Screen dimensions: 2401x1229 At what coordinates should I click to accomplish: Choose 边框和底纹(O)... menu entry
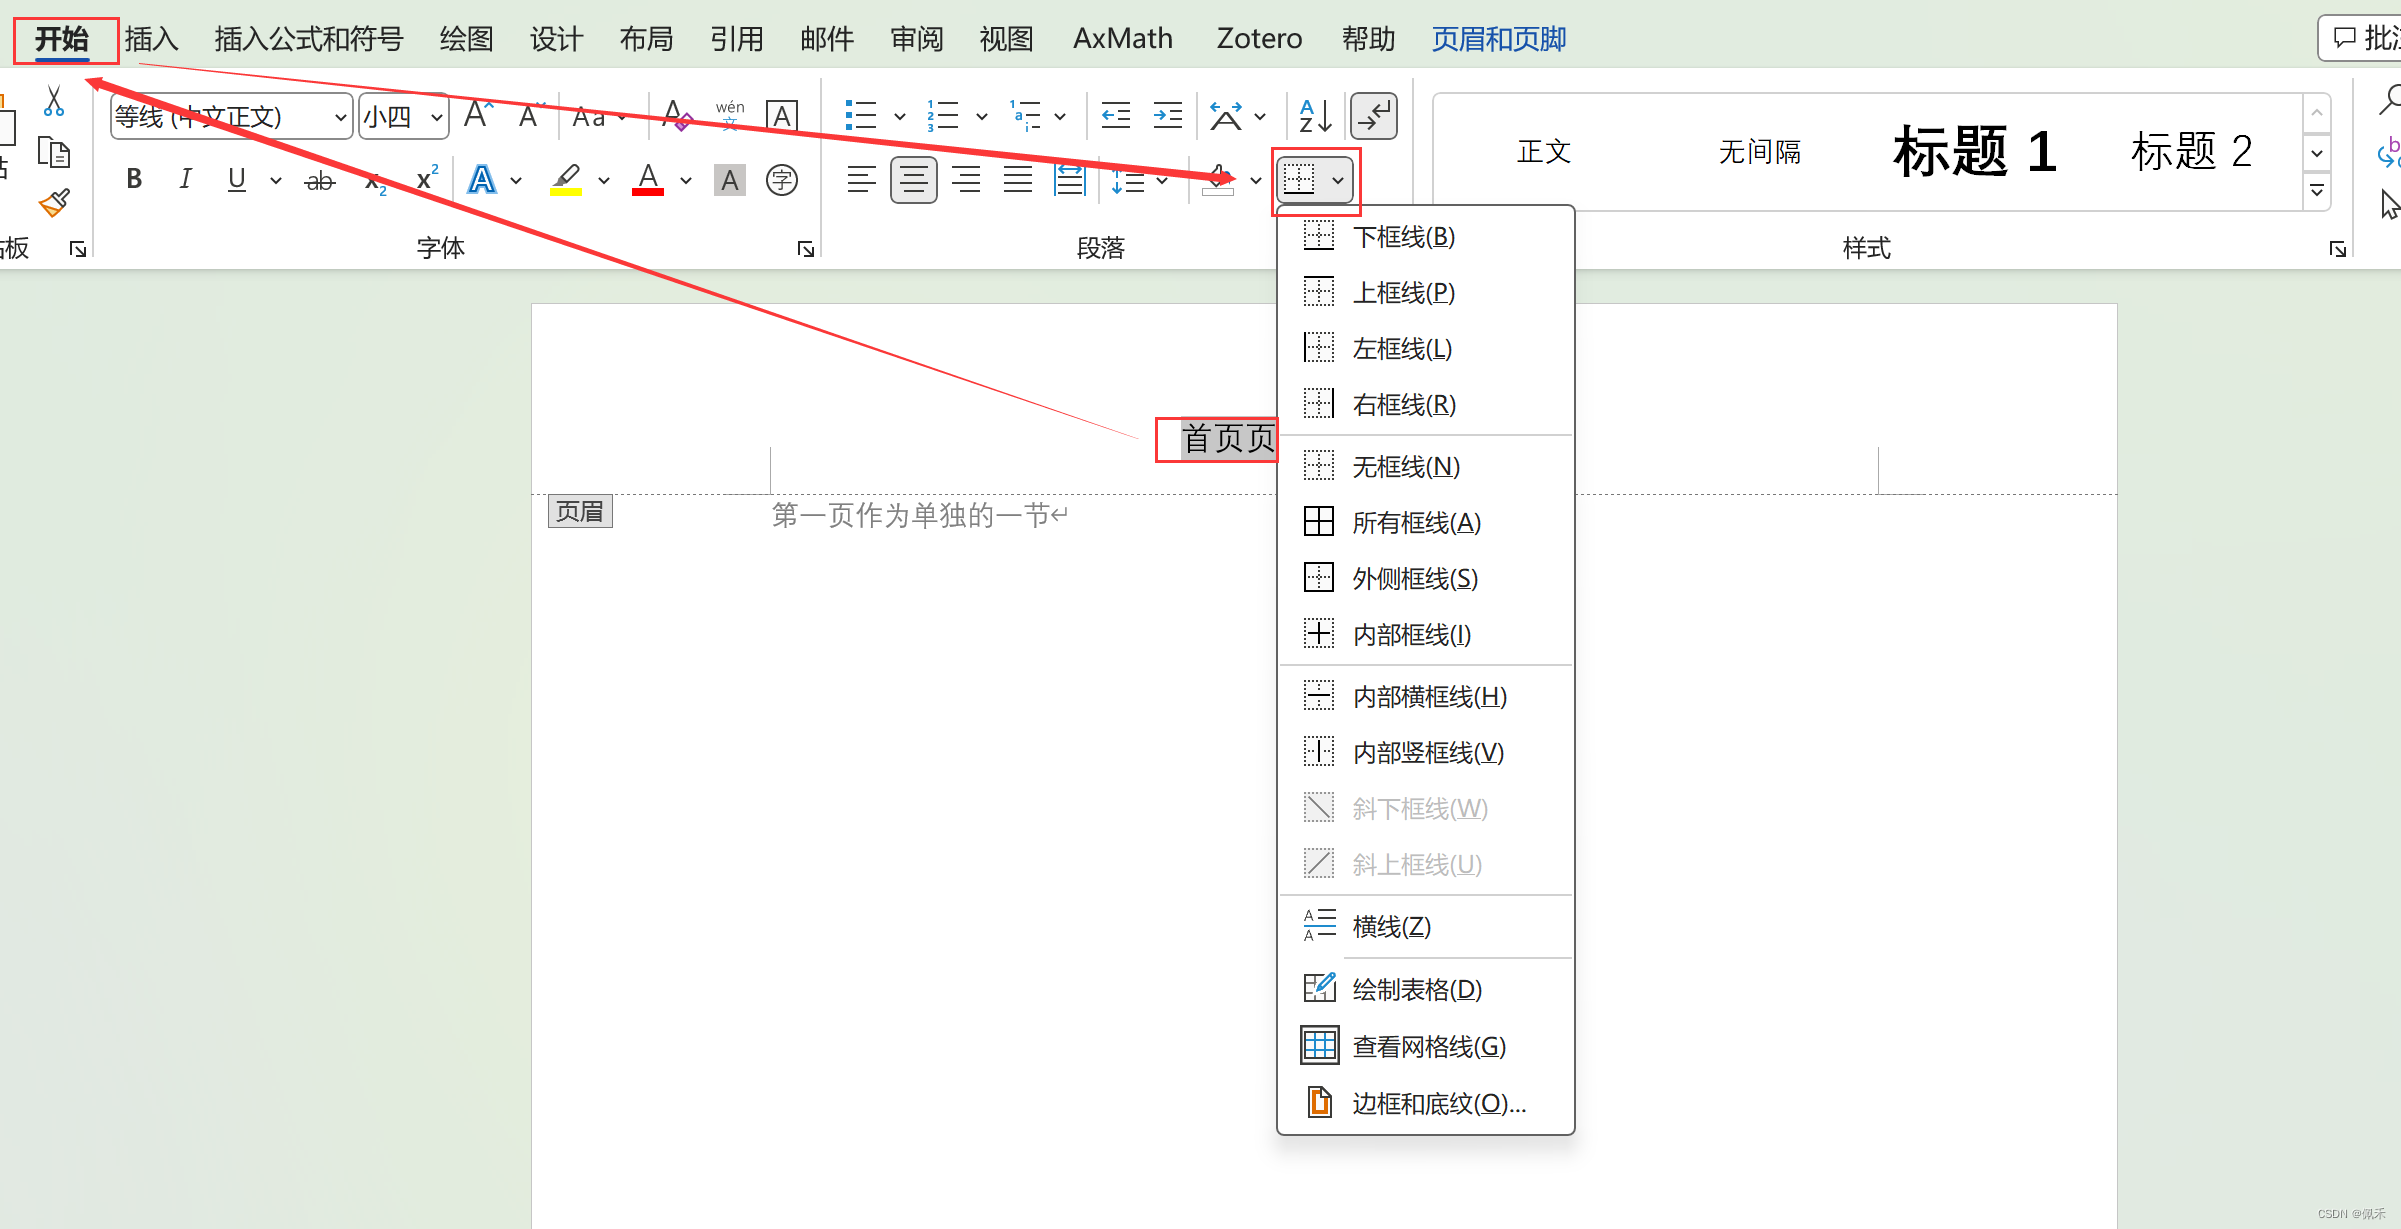click(1438, 1103)
